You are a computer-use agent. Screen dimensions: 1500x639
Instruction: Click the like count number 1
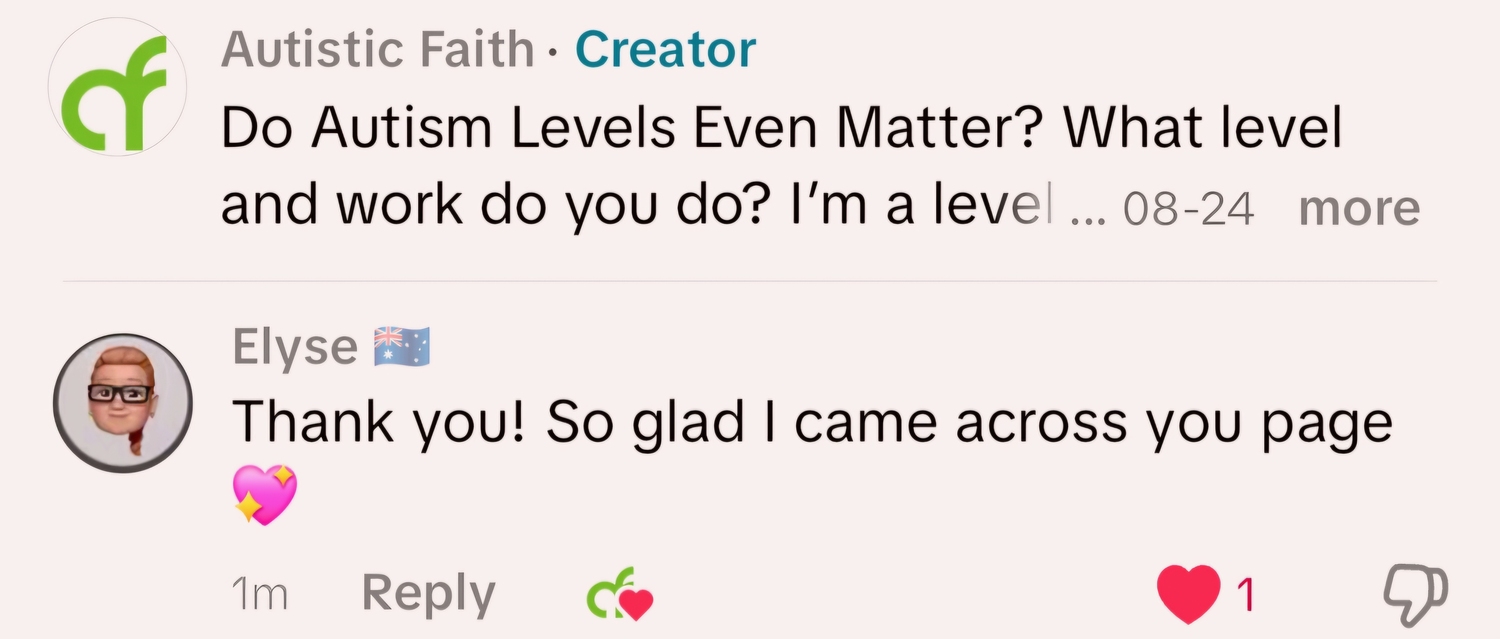pyautogui.click(x=1245, y=595)
